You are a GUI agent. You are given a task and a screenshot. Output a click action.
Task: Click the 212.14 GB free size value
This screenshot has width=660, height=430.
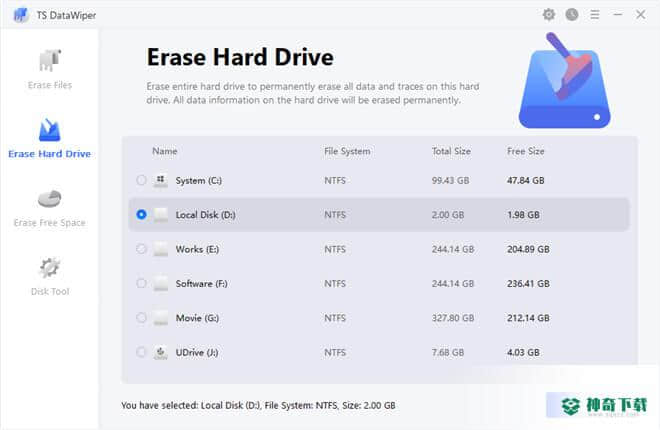pyautogui.click(x=528, y=318)
